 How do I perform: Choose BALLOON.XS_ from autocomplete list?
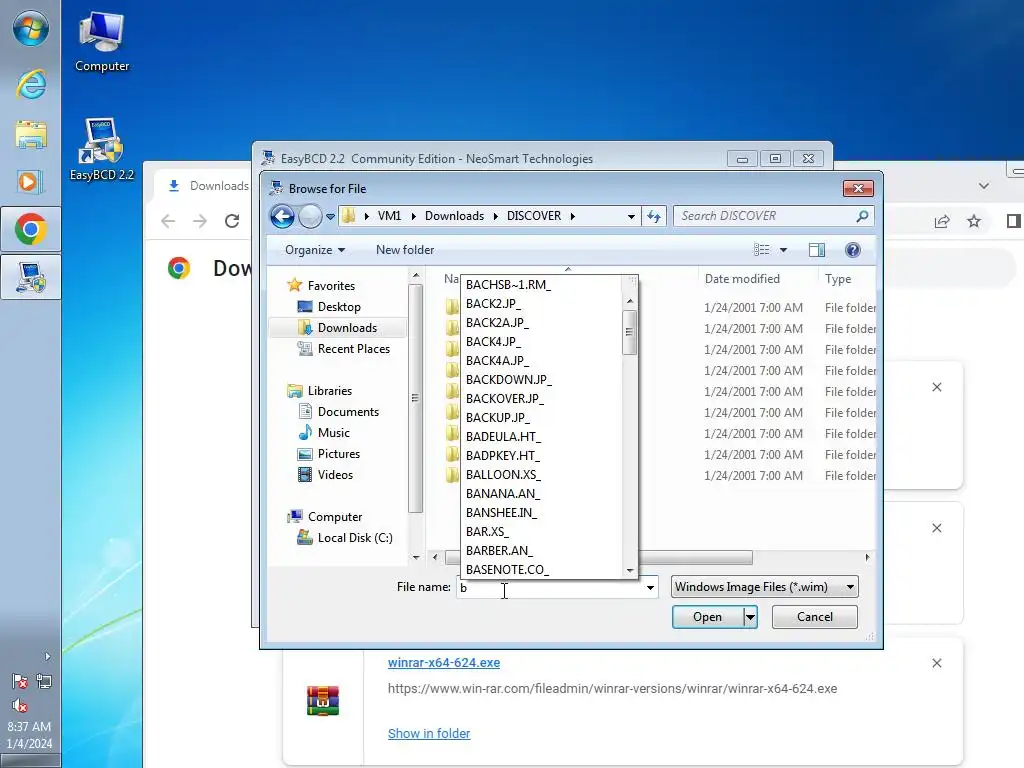pos(542,475)
